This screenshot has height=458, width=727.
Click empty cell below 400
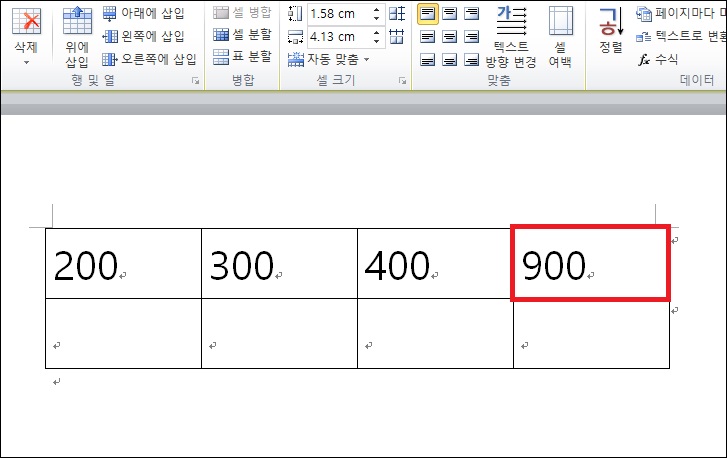(x=435, y=333)
